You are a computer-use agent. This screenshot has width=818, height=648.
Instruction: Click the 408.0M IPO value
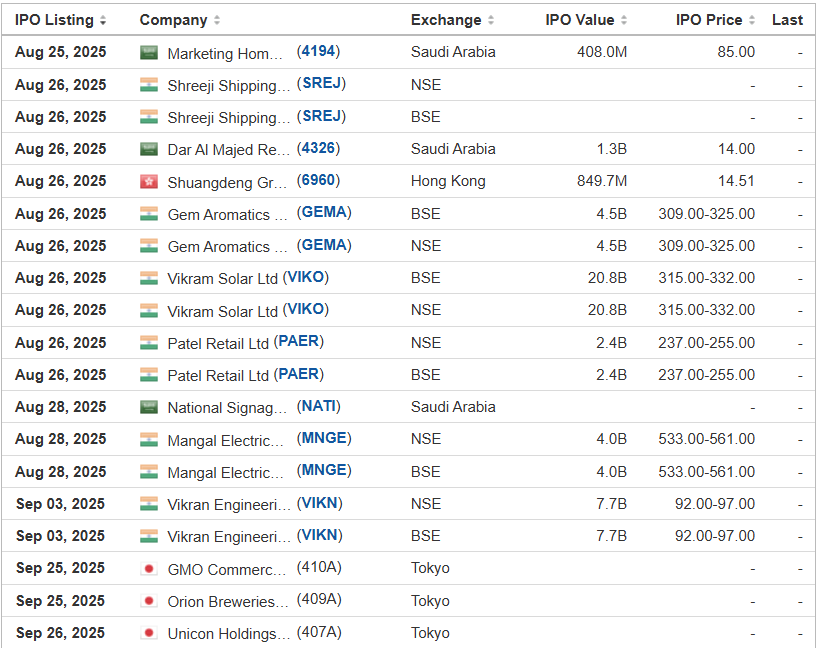click(x=602, y=52)
